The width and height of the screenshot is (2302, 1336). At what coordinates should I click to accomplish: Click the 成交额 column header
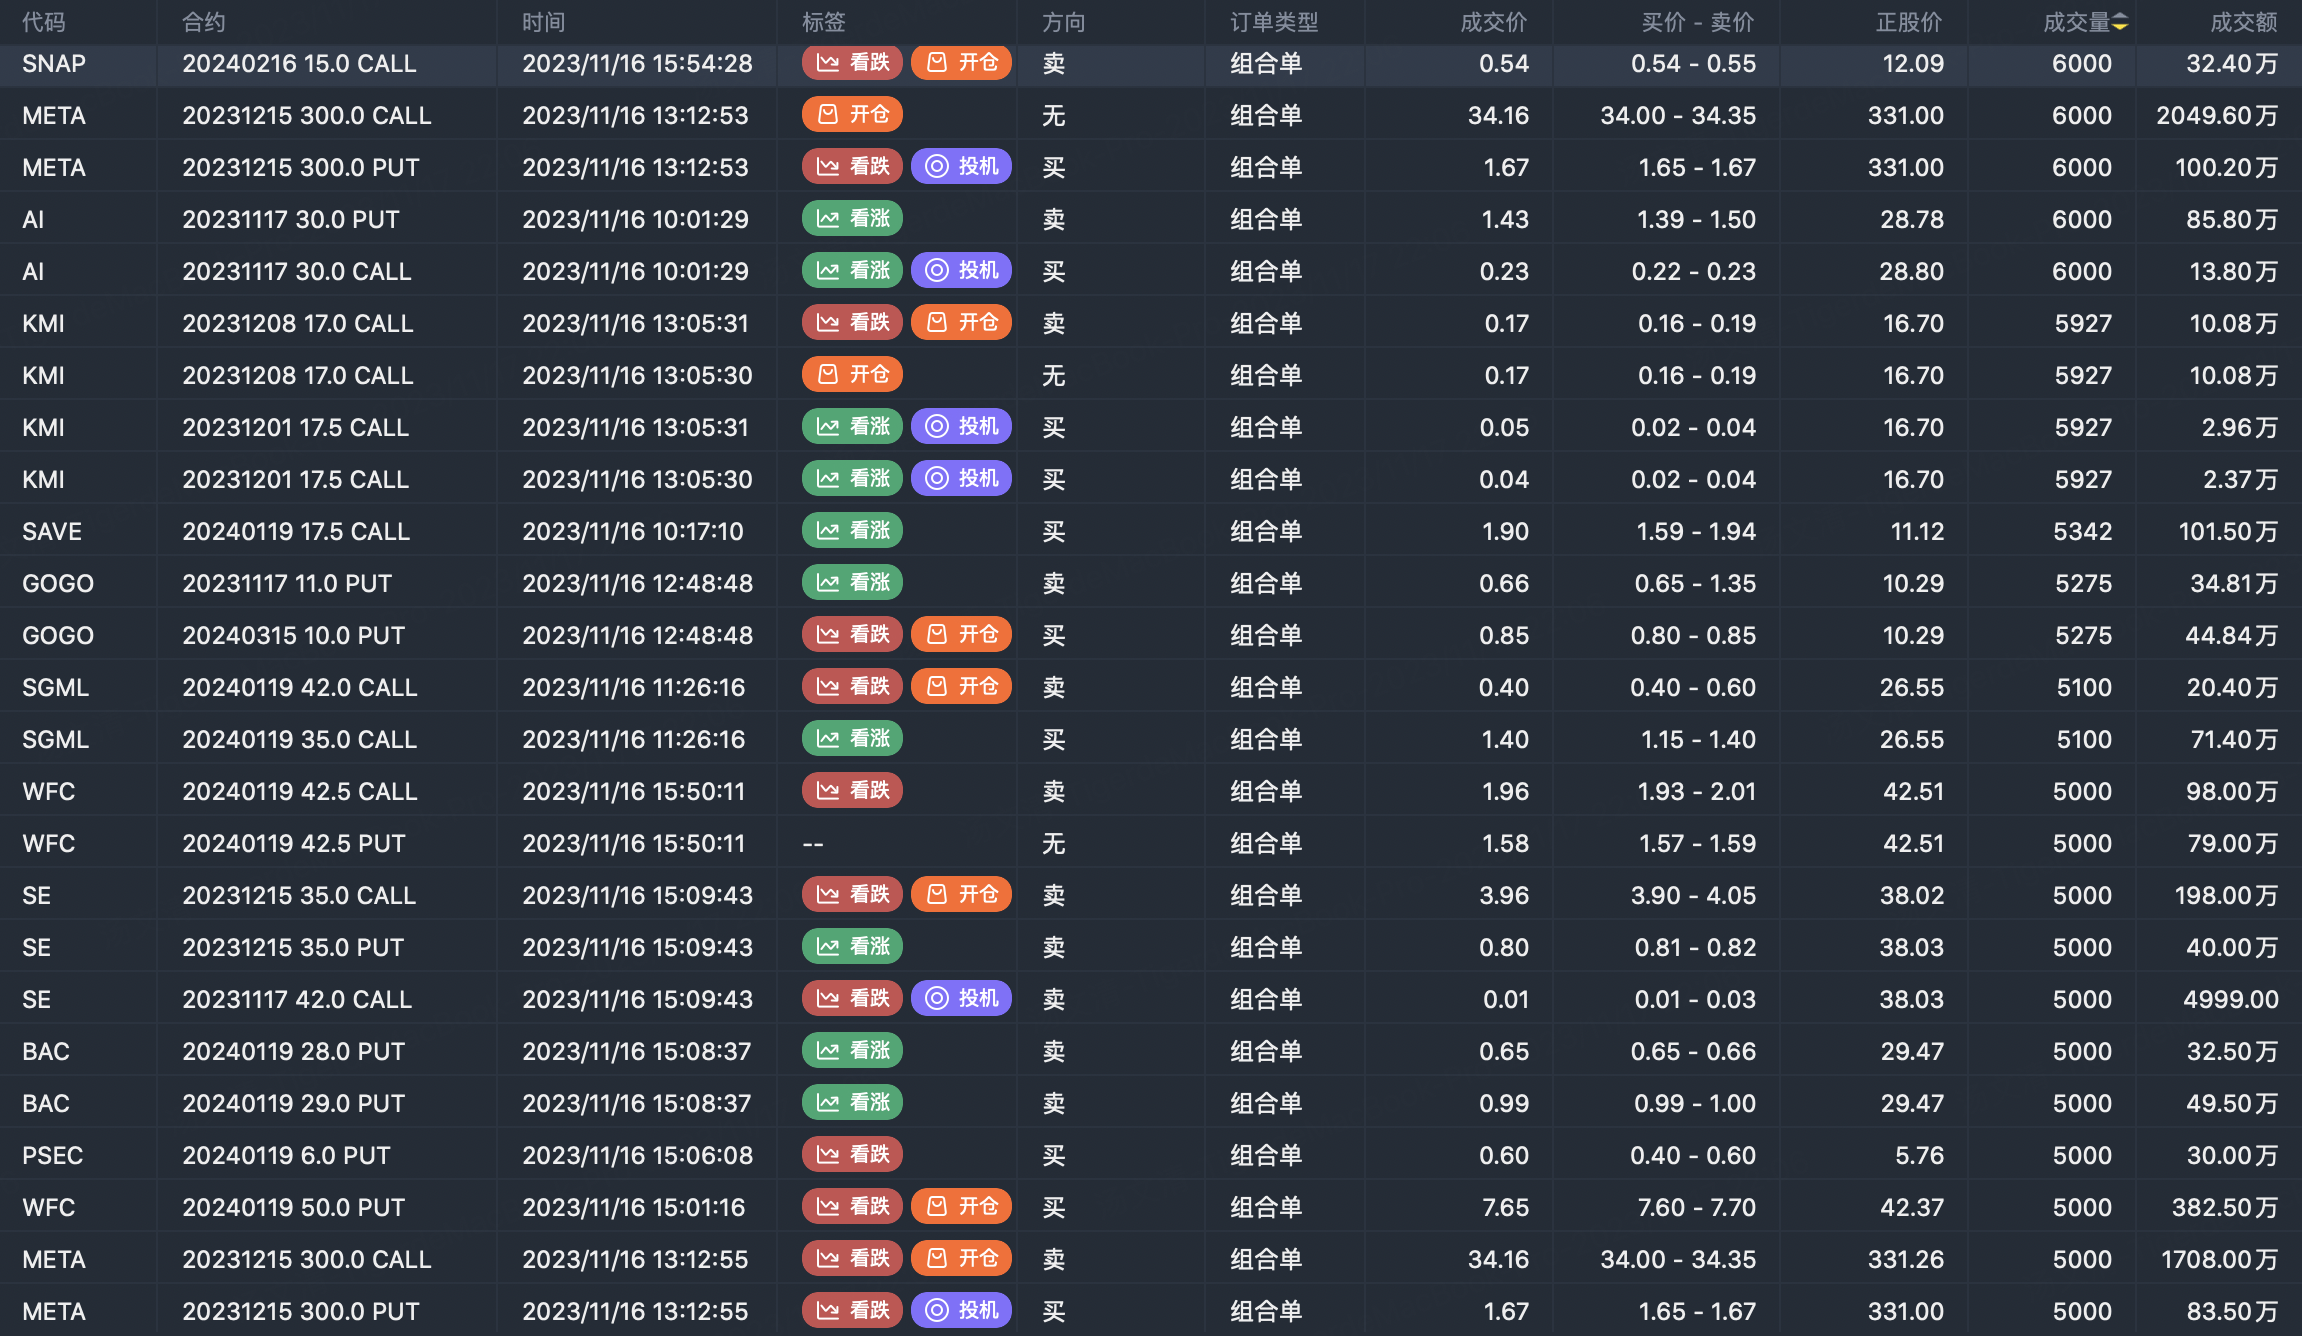click(x=2244, y=22)
